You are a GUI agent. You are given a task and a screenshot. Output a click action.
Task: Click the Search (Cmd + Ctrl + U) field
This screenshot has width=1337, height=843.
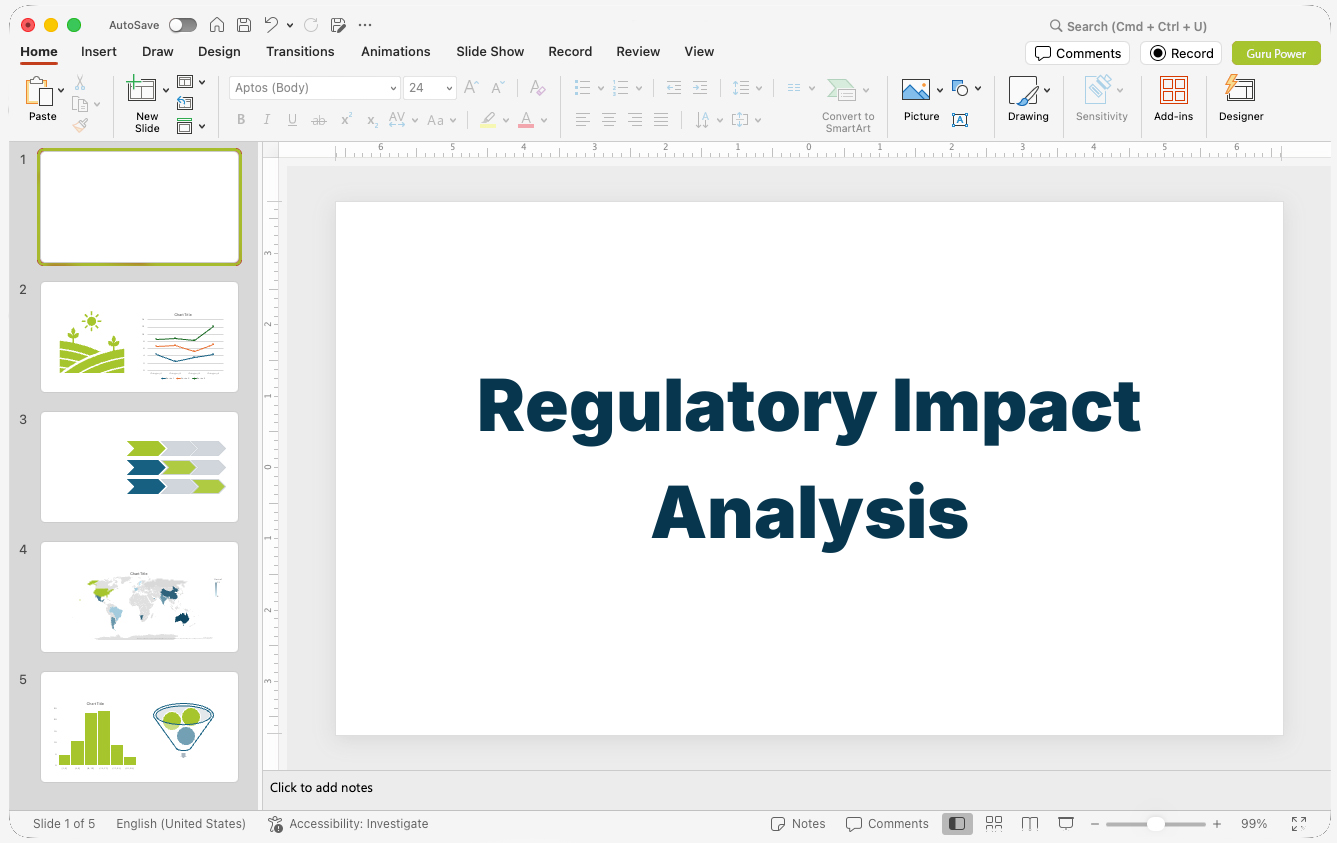[x=1128, y=26]
